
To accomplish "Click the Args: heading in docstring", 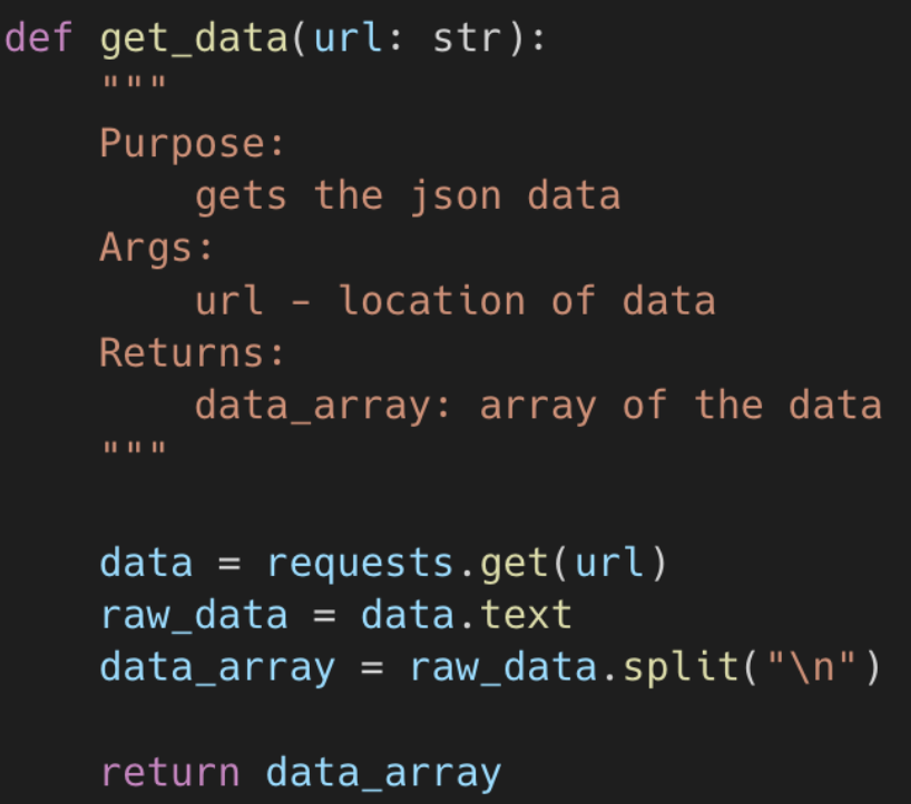I will coord(156,248).
